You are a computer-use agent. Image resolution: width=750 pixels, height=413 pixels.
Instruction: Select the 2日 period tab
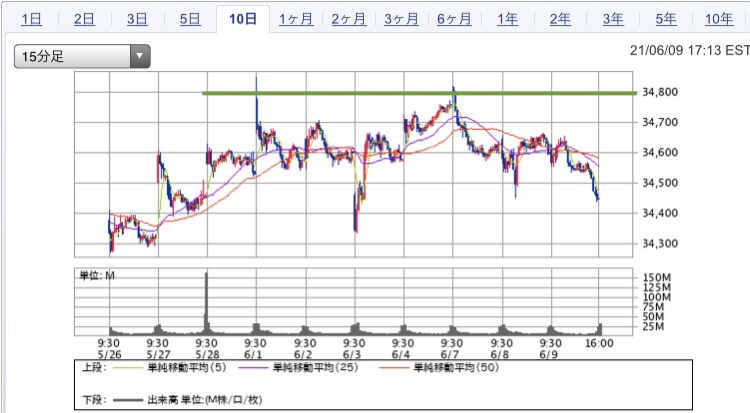(84, 19)
